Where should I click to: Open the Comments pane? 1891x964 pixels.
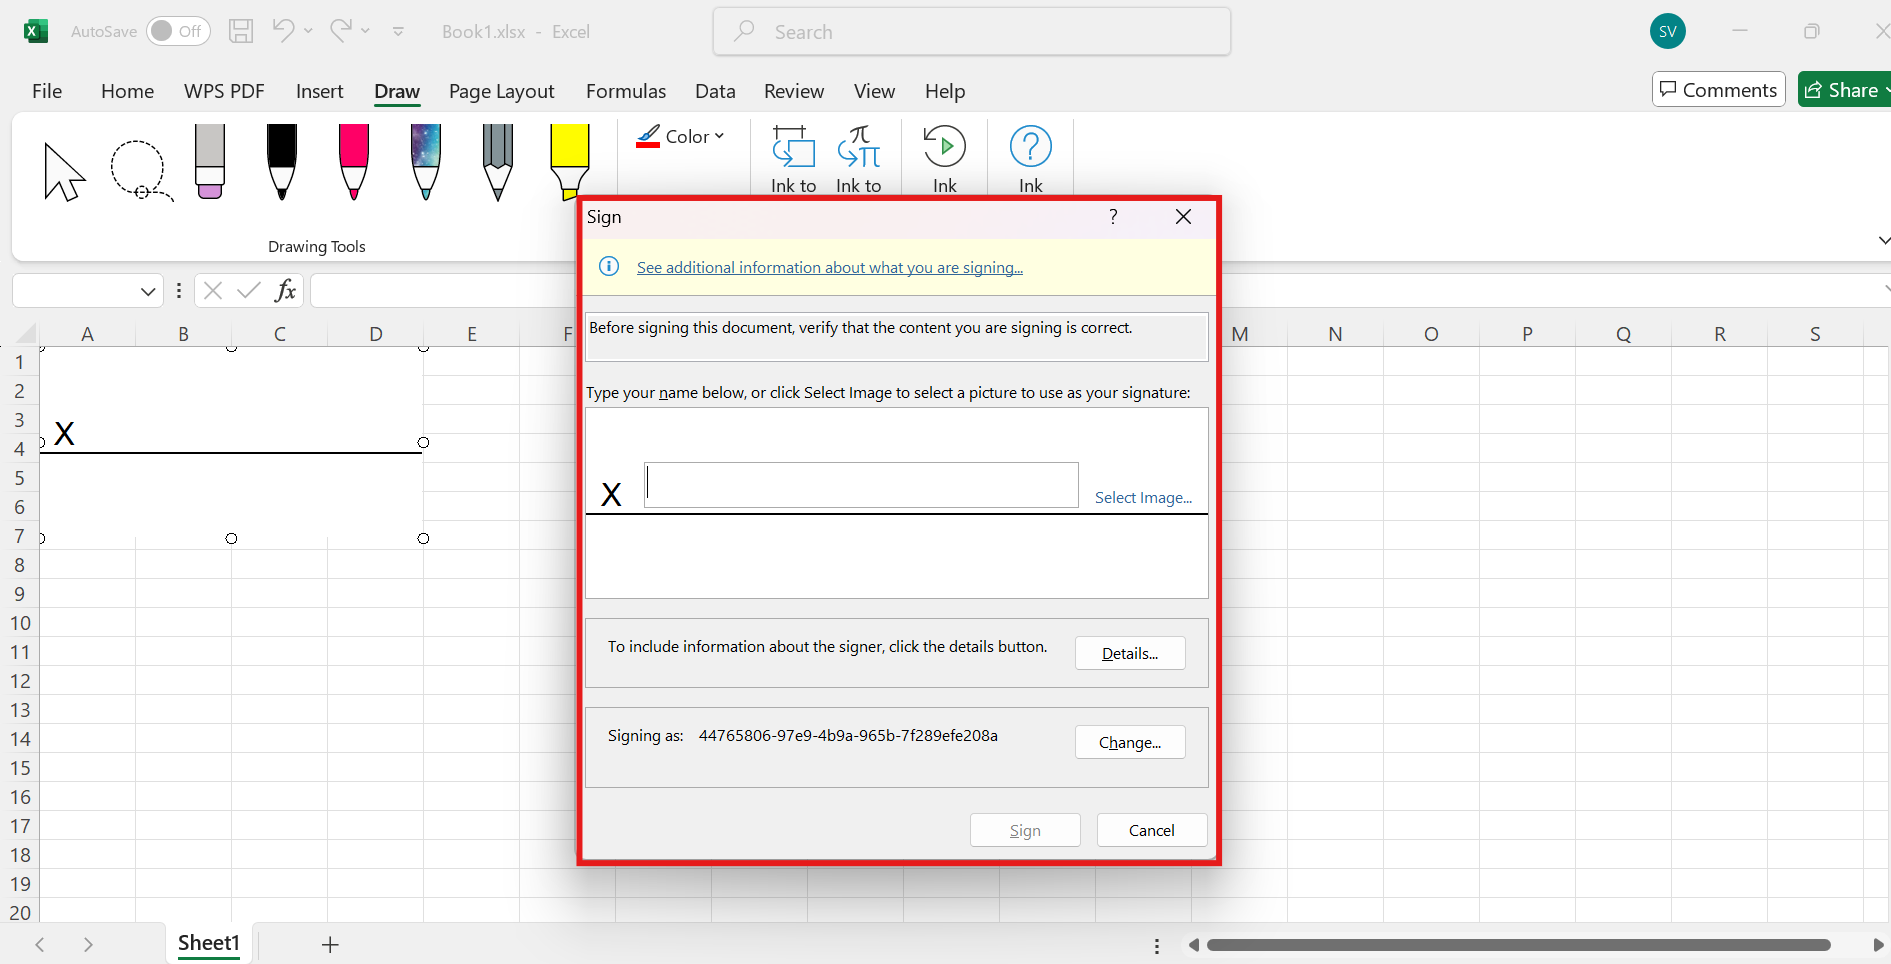(1719, 90)
